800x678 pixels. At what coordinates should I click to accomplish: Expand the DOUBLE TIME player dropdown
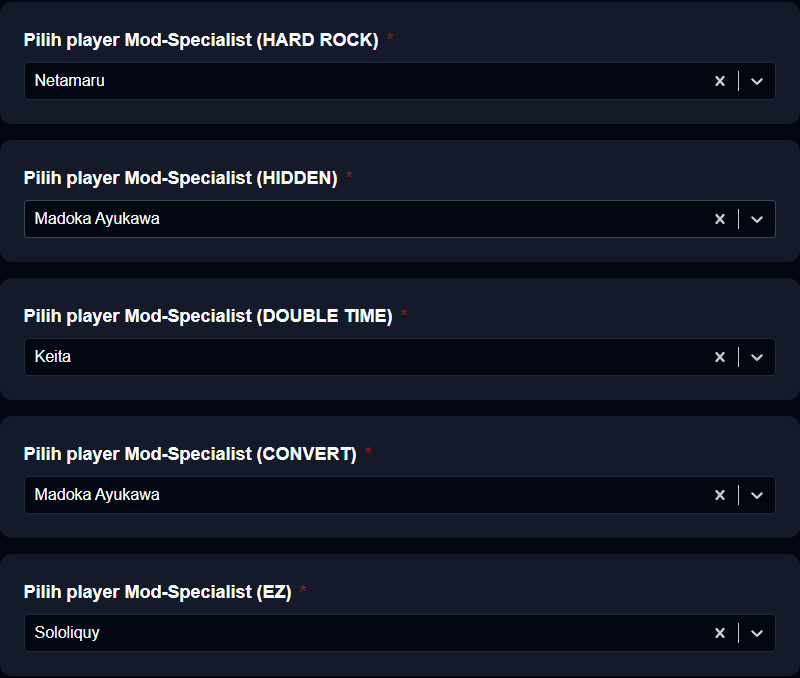(757, 357)
